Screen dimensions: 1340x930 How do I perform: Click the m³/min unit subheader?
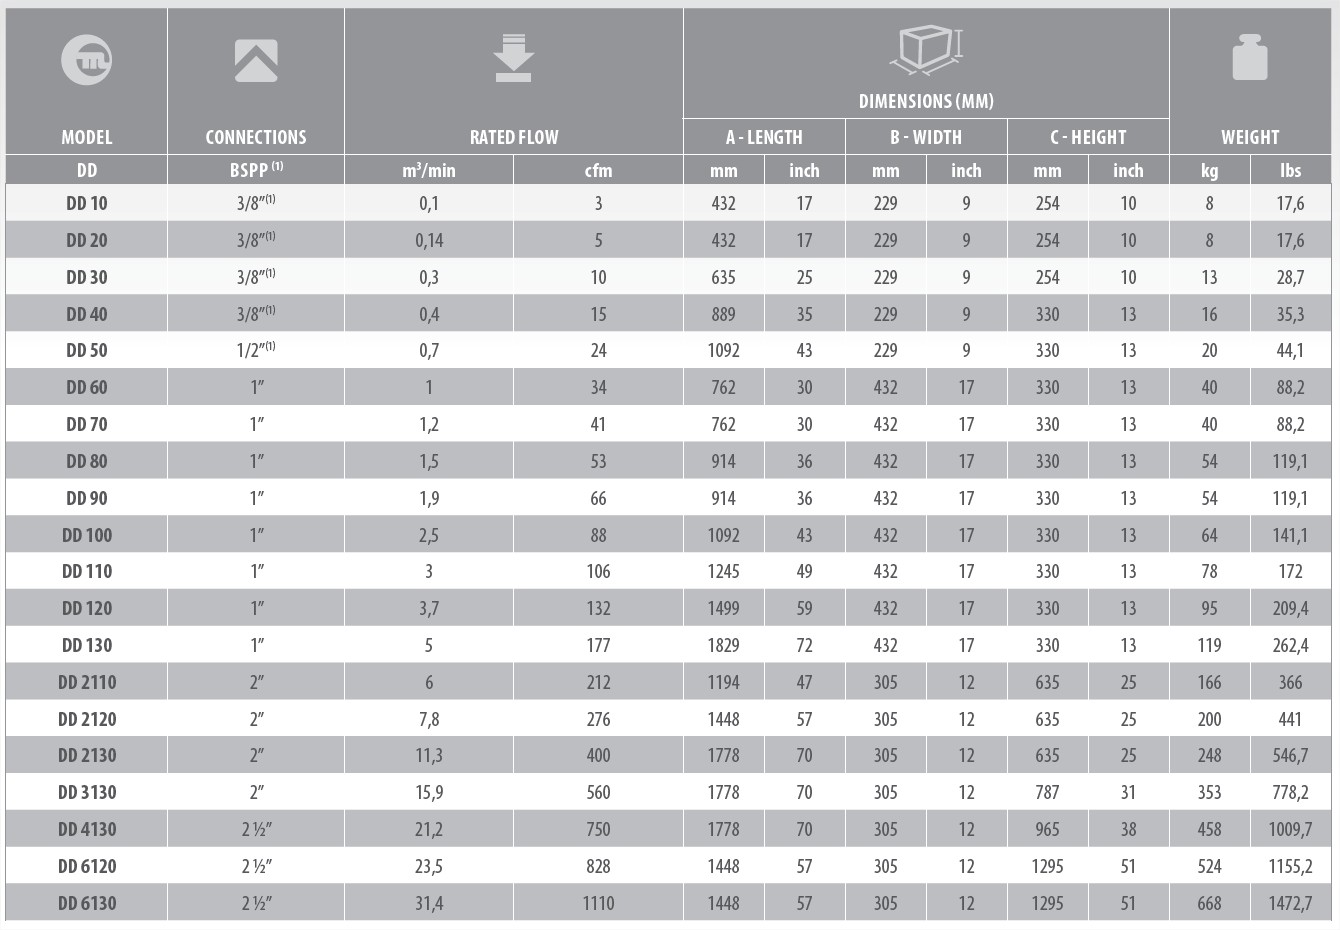click(429, 170)
